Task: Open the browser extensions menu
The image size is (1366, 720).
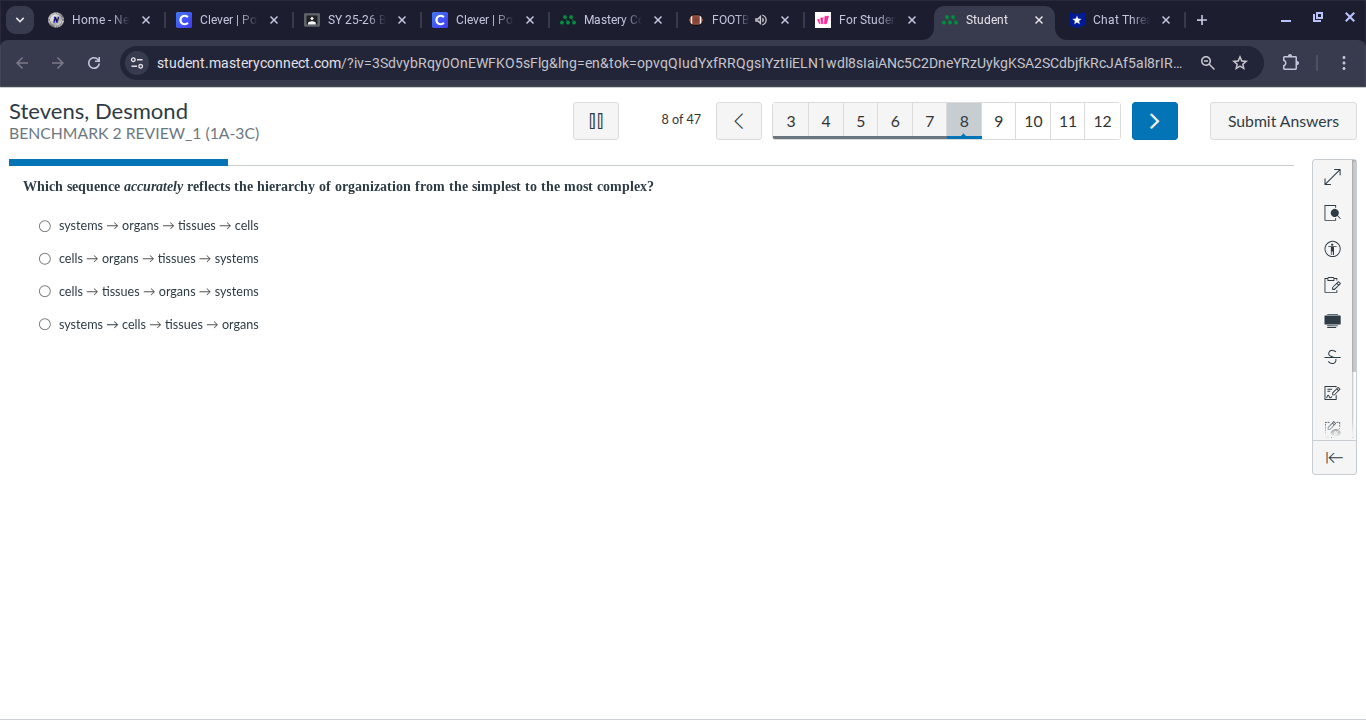Action: [x=1291, y=63]
